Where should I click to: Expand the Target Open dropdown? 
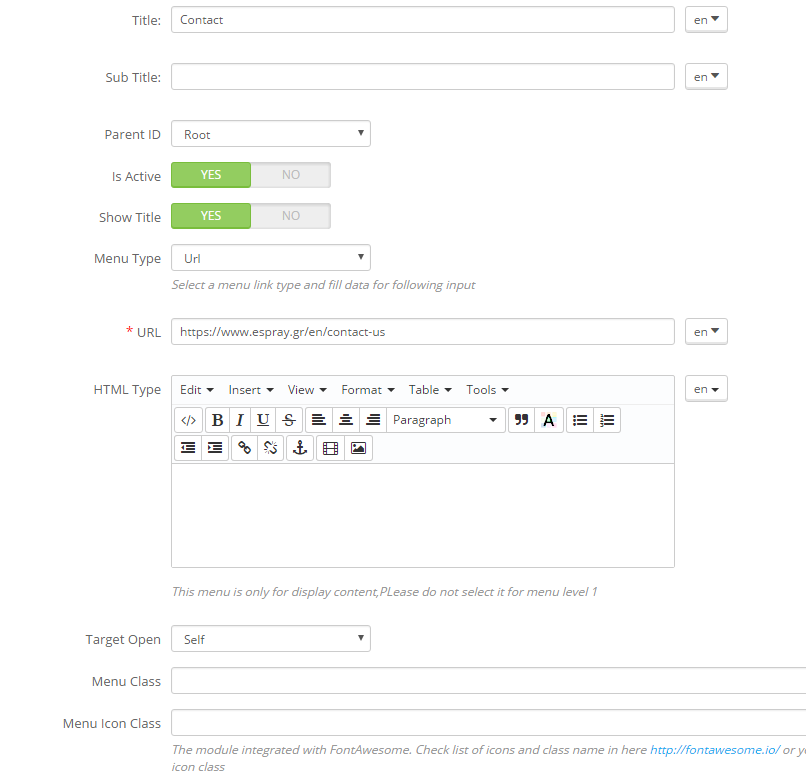point(271,639)
